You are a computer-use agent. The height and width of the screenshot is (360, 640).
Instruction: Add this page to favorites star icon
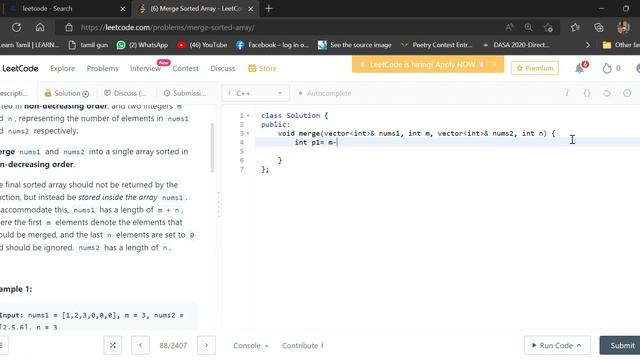coord(549,27)
